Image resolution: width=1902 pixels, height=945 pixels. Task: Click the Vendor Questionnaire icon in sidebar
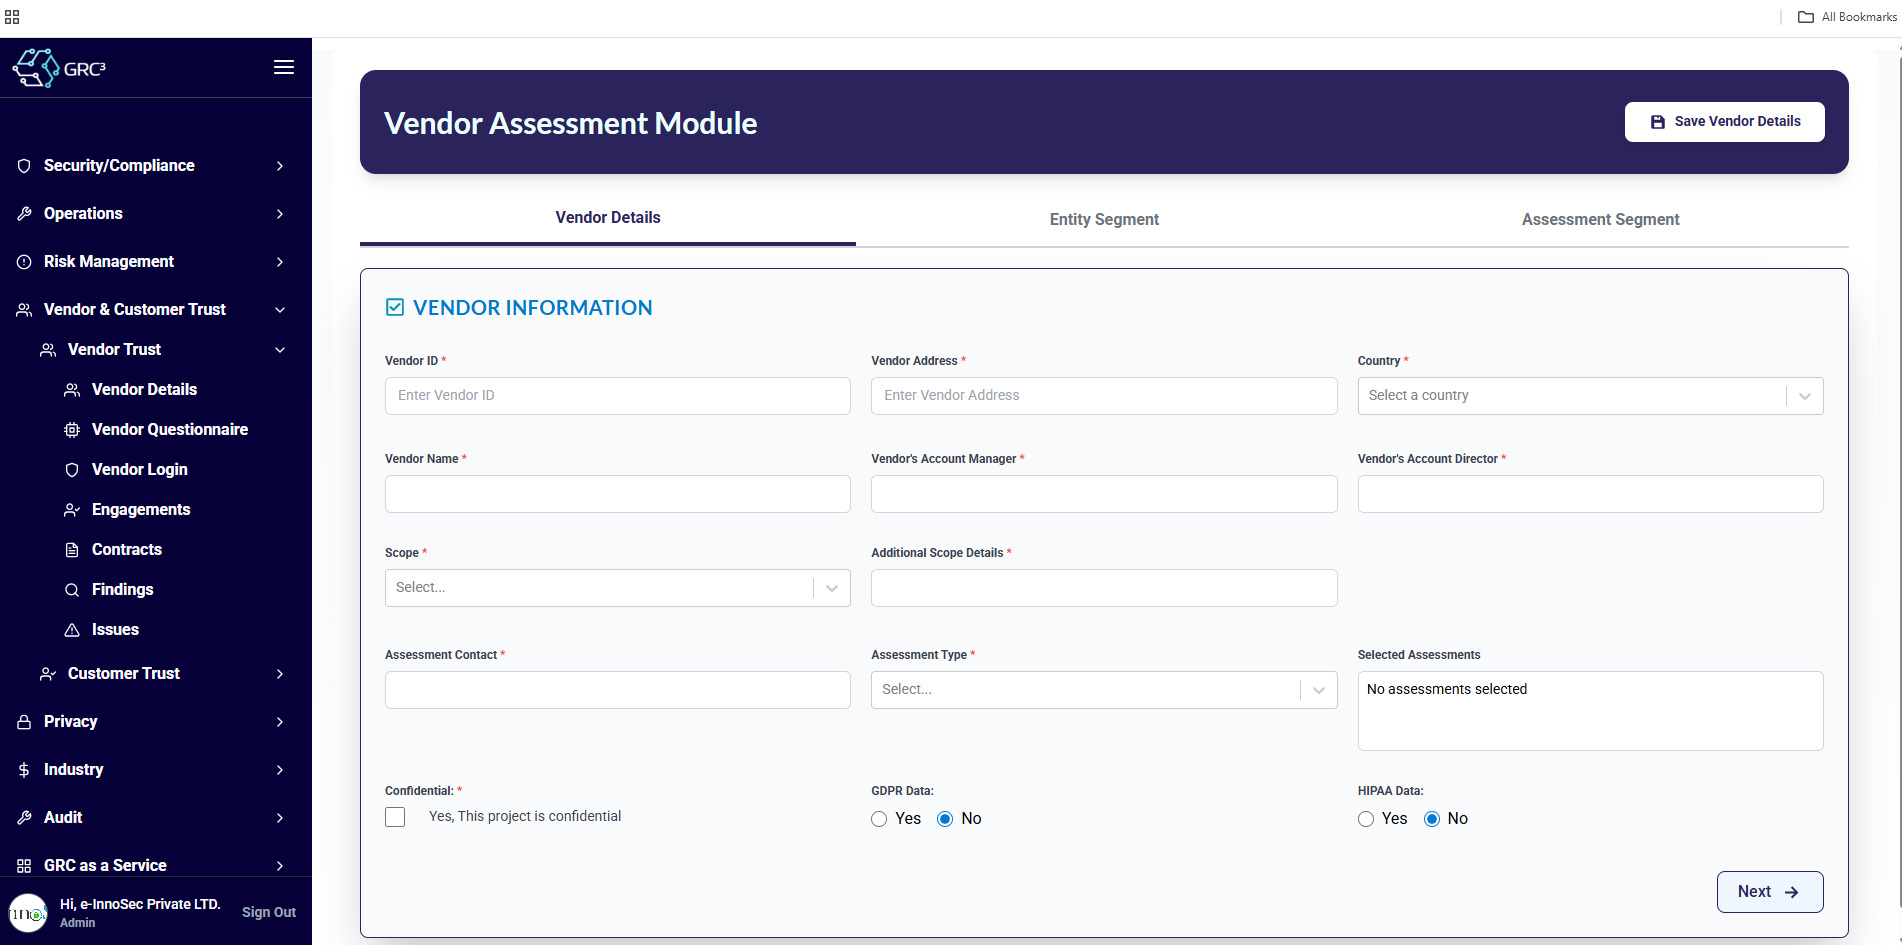point(72,430)
